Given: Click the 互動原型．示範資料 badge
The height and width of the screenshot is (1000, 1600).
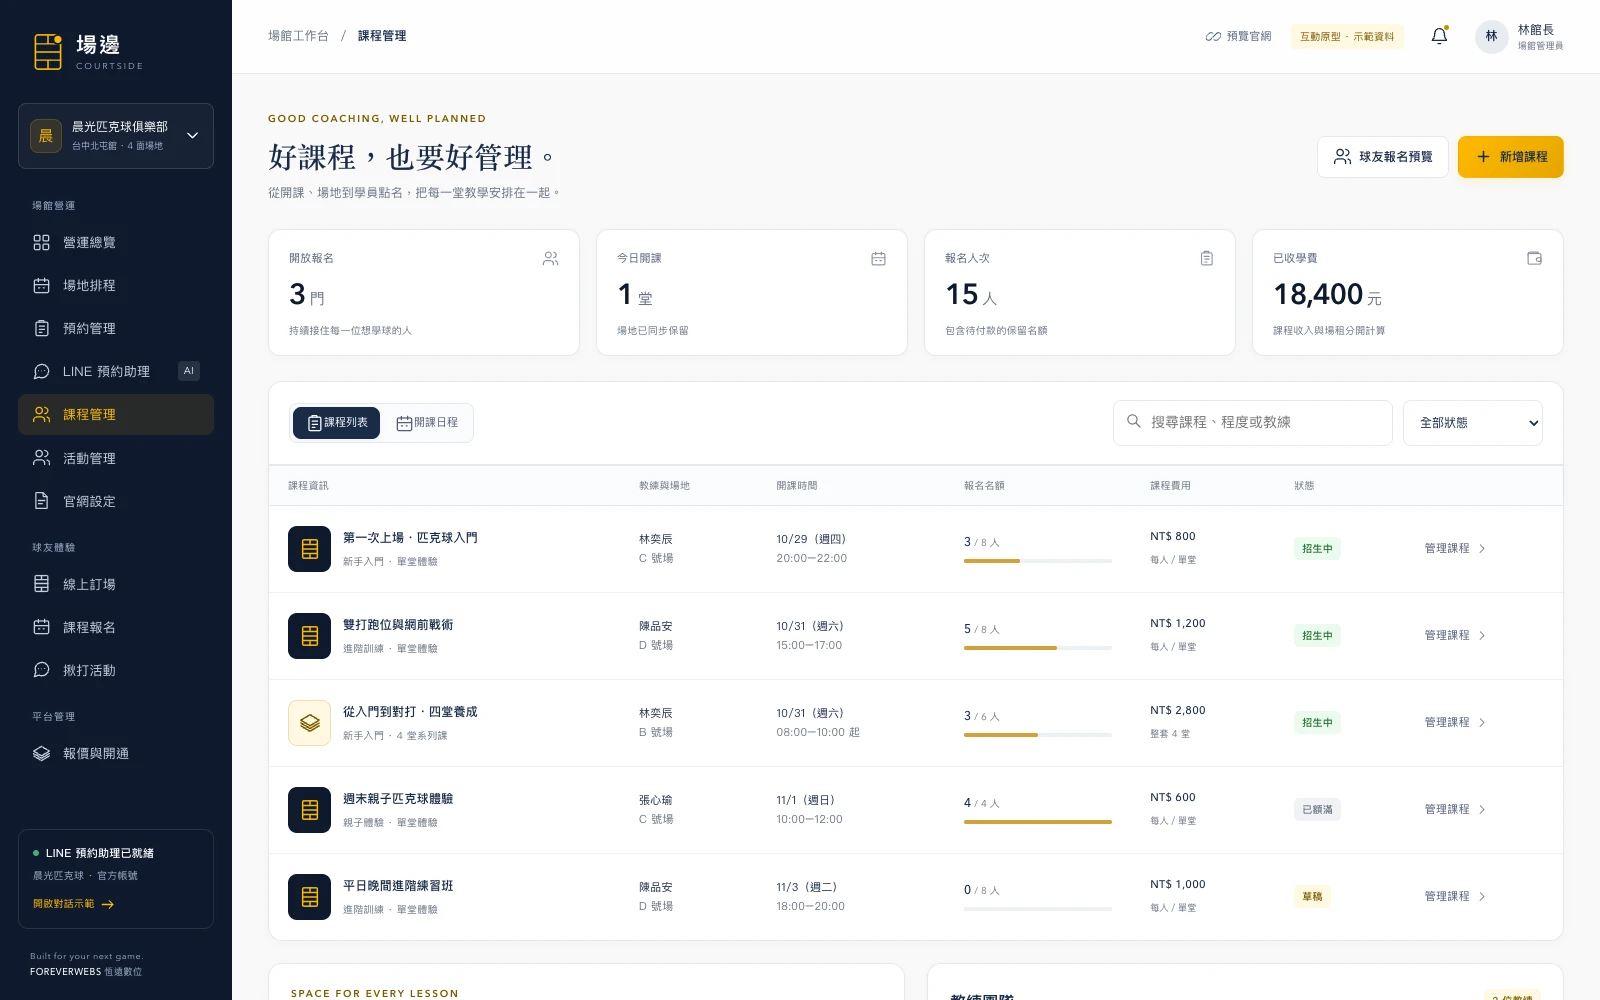Looking at the screenshot, I should coord(1347,36).
